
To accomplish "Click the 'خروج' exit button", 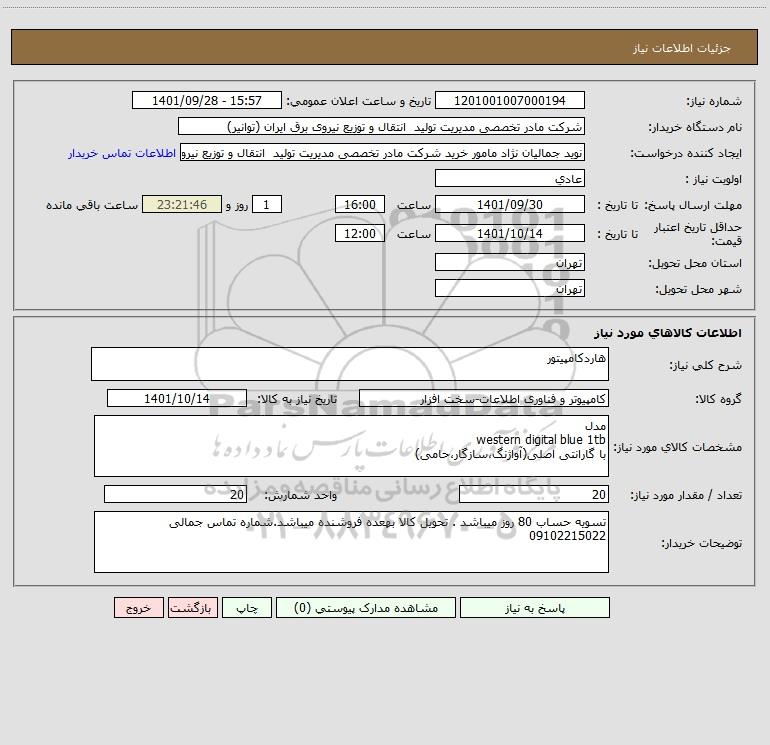I will click(x=138, y=607).
